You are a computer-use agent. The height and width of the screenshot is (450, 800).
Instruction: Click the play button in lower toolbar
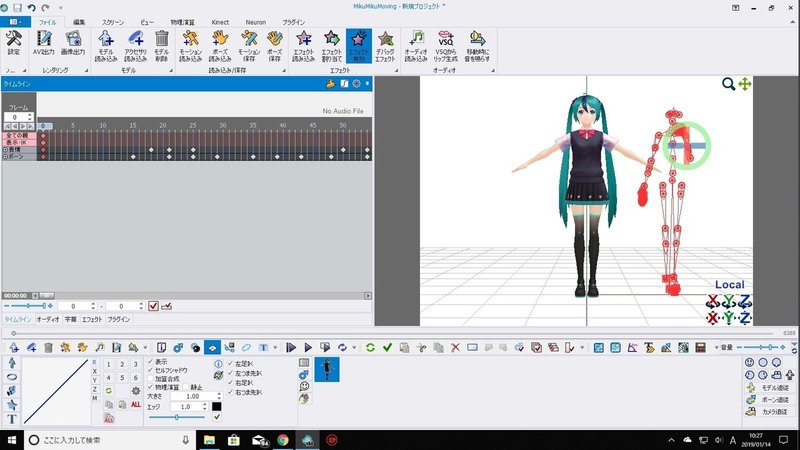308,347
